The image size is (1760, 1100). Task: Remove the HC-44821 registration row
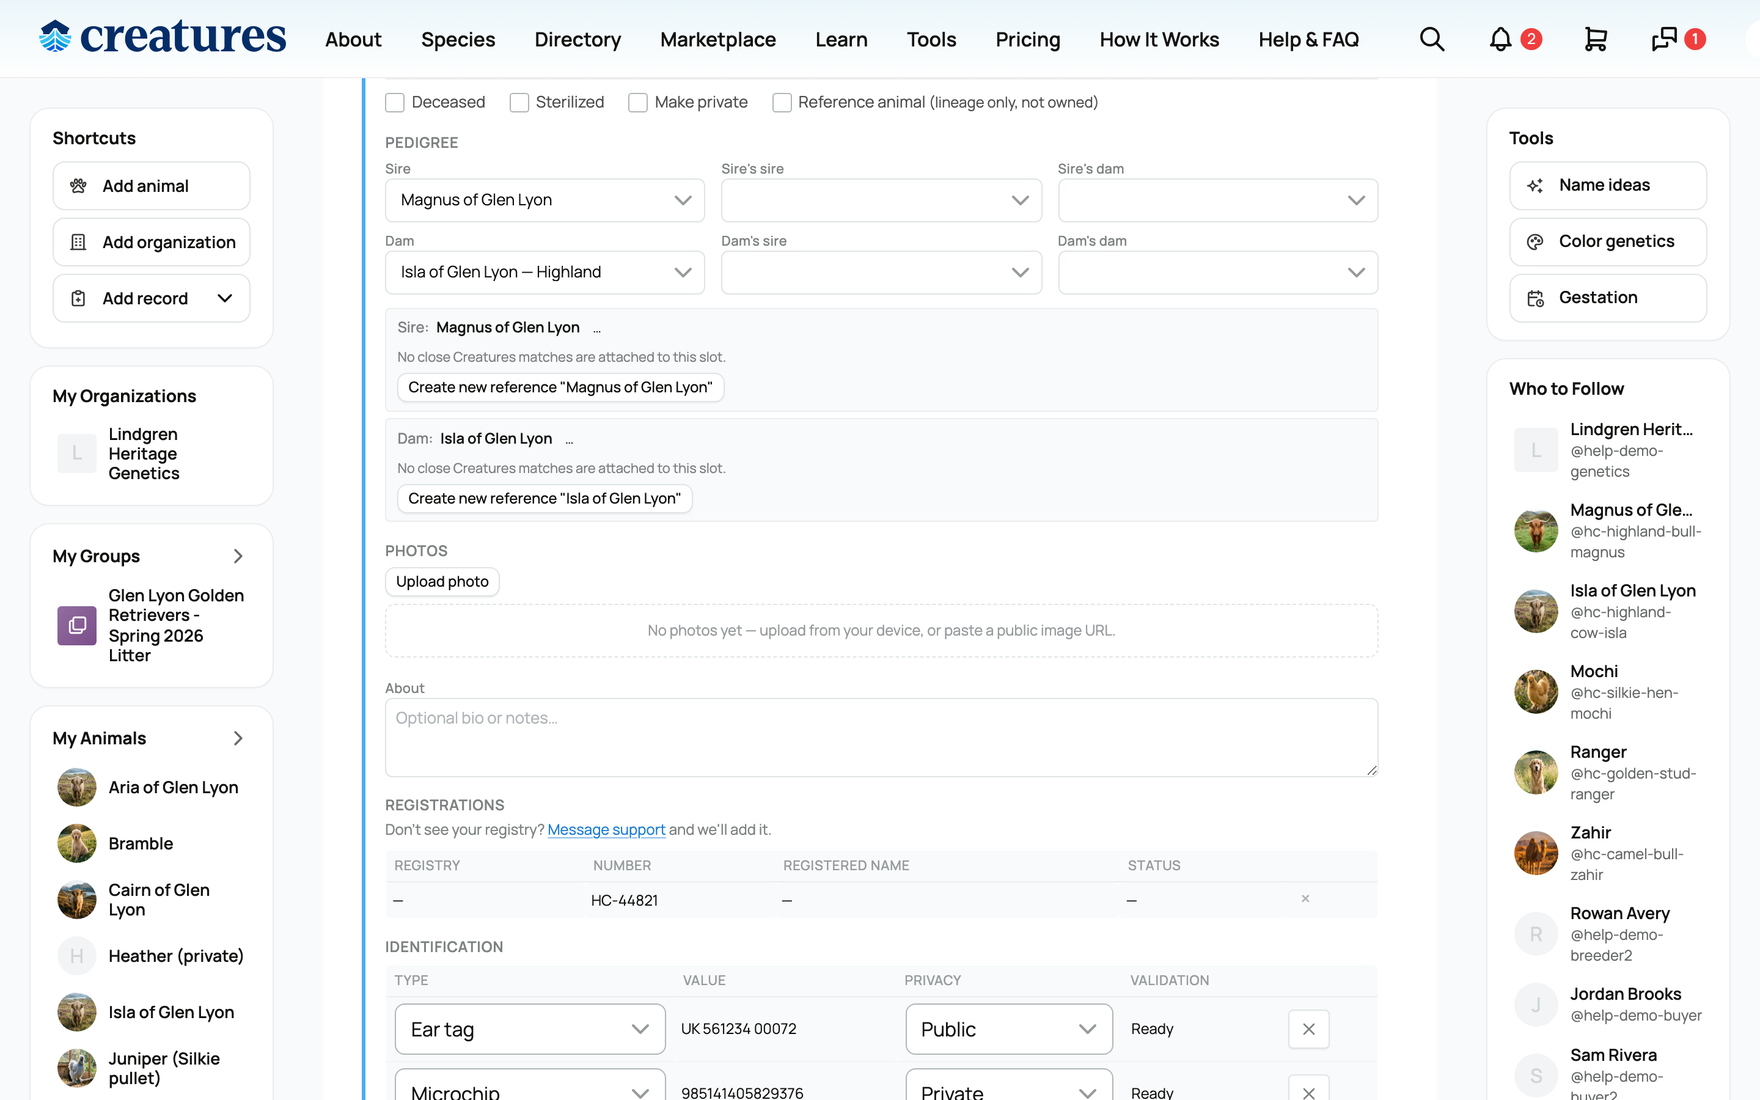click(x=1305, y=899)
